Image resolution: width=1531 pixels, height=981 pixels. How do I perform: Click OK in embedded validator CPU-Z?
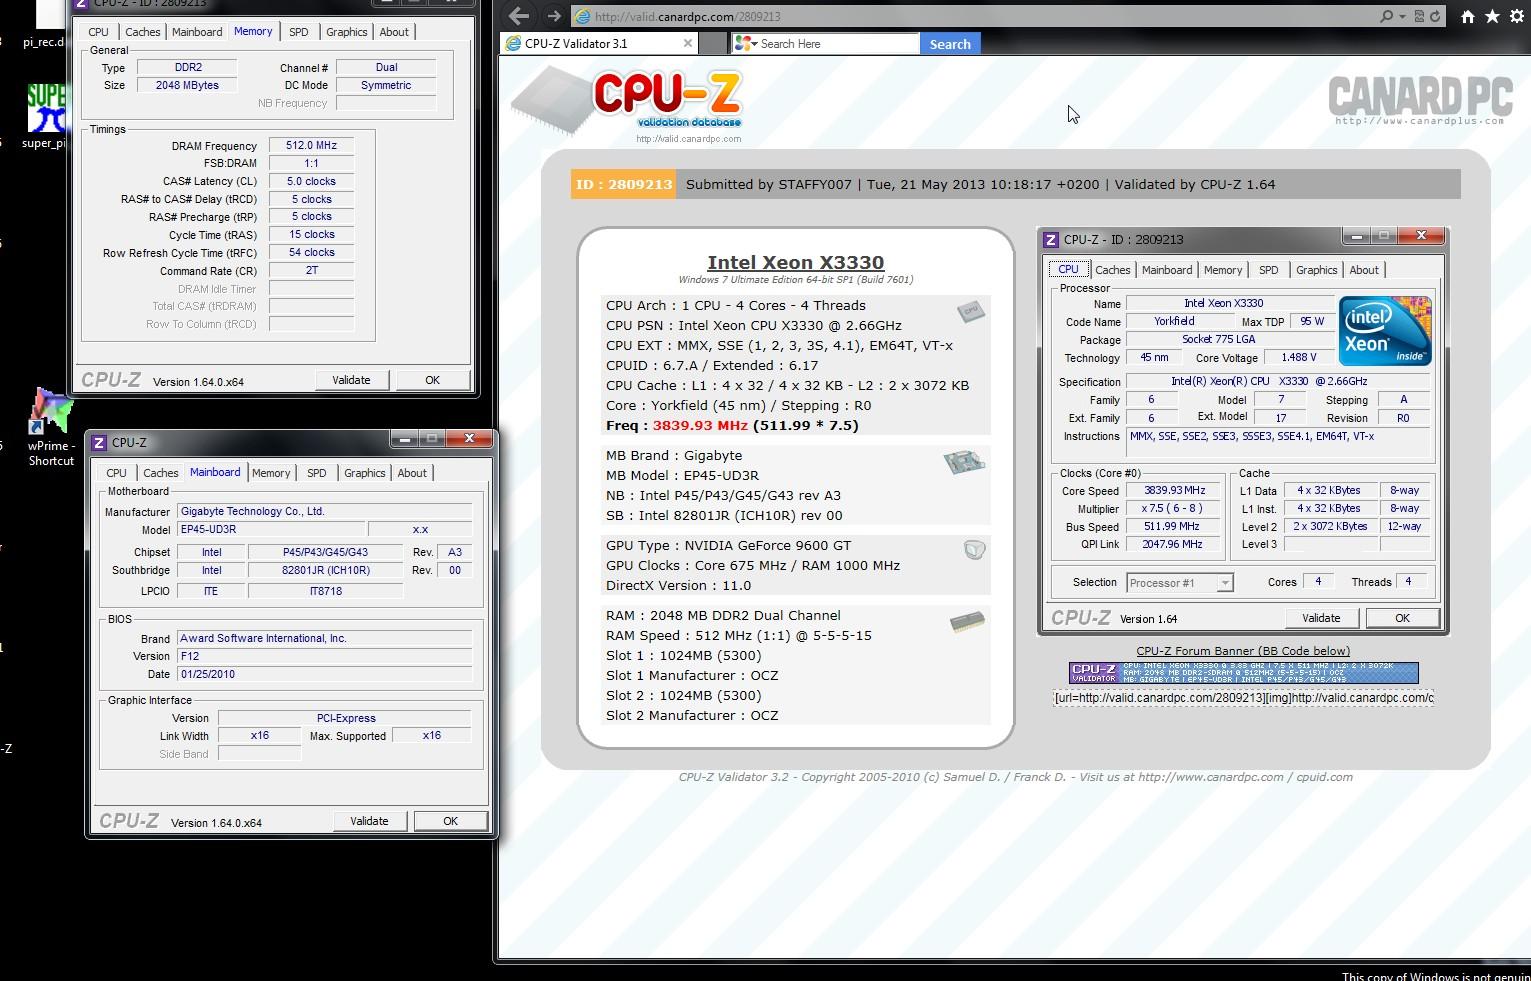[1402, 618]
